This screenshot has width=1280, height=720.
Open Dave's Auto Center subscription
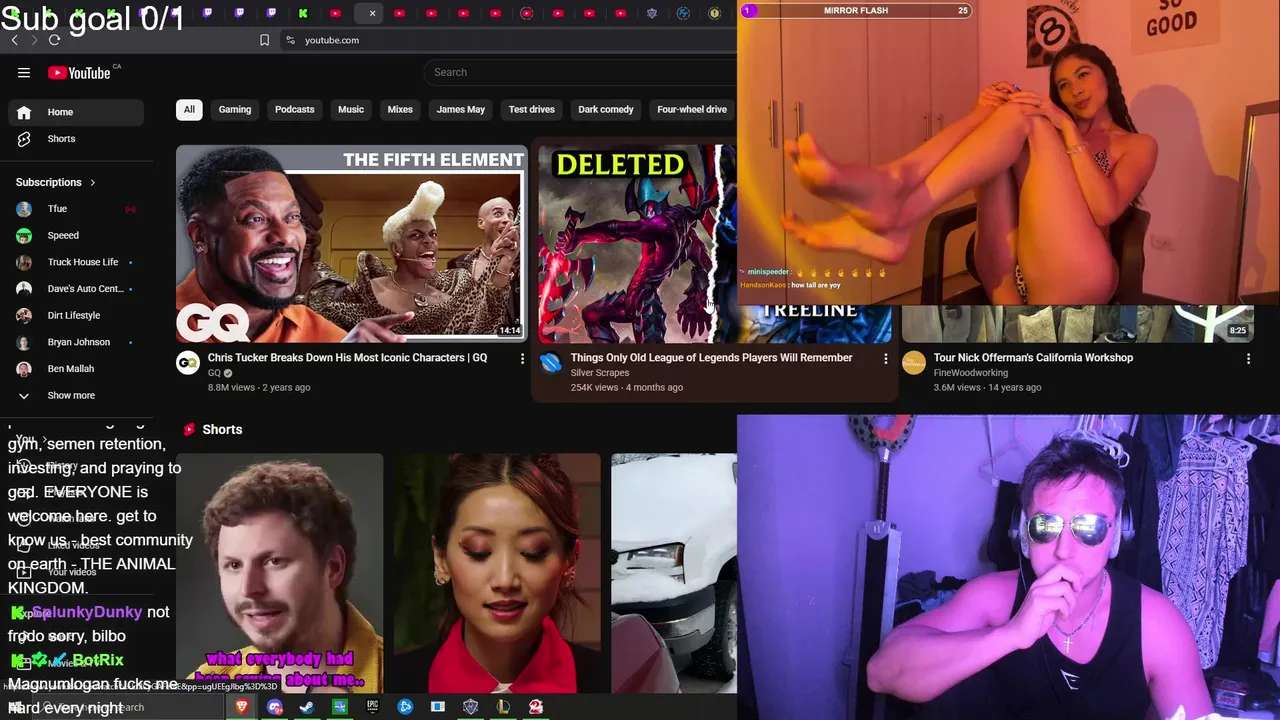(75, 289)
